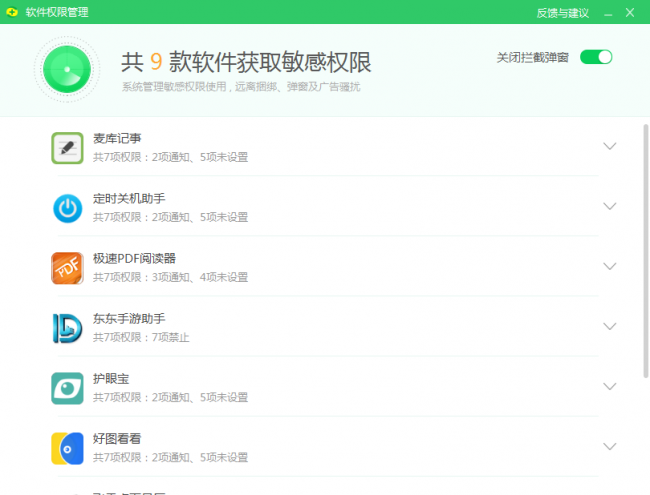Open the 反馈与建议 feedback link

coord(562,12)
